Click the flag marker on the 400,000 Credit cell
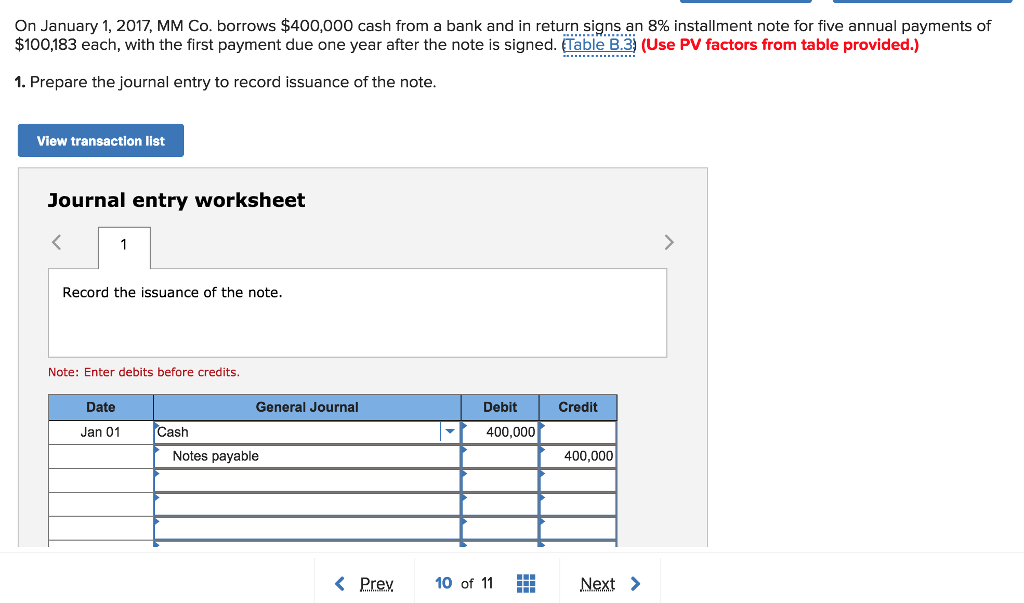Viewport: 1024px width, 603px height. pyautogui.click(x=541, y=449)
